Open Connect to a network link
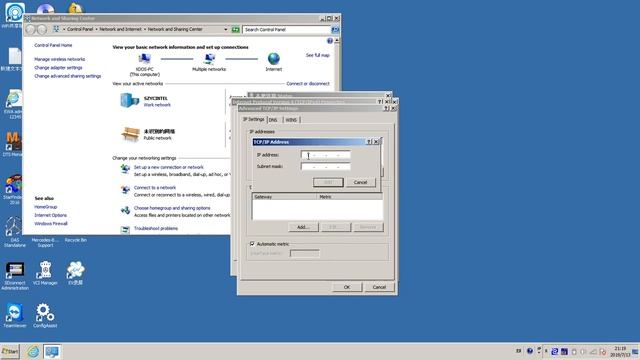This screenshot has width=640, height=360. 155,188
